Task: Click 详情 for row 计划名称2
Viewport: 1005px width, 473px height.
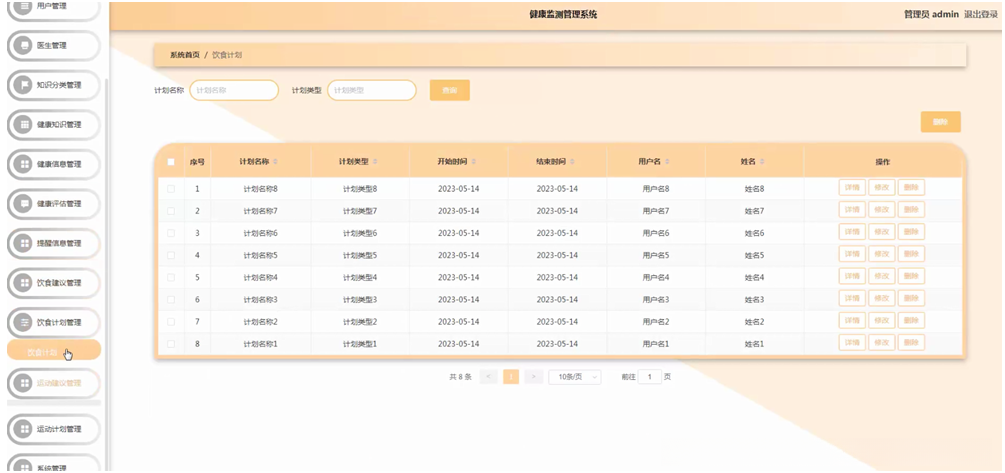Action: pyautogui.click(x=852, y=320)
